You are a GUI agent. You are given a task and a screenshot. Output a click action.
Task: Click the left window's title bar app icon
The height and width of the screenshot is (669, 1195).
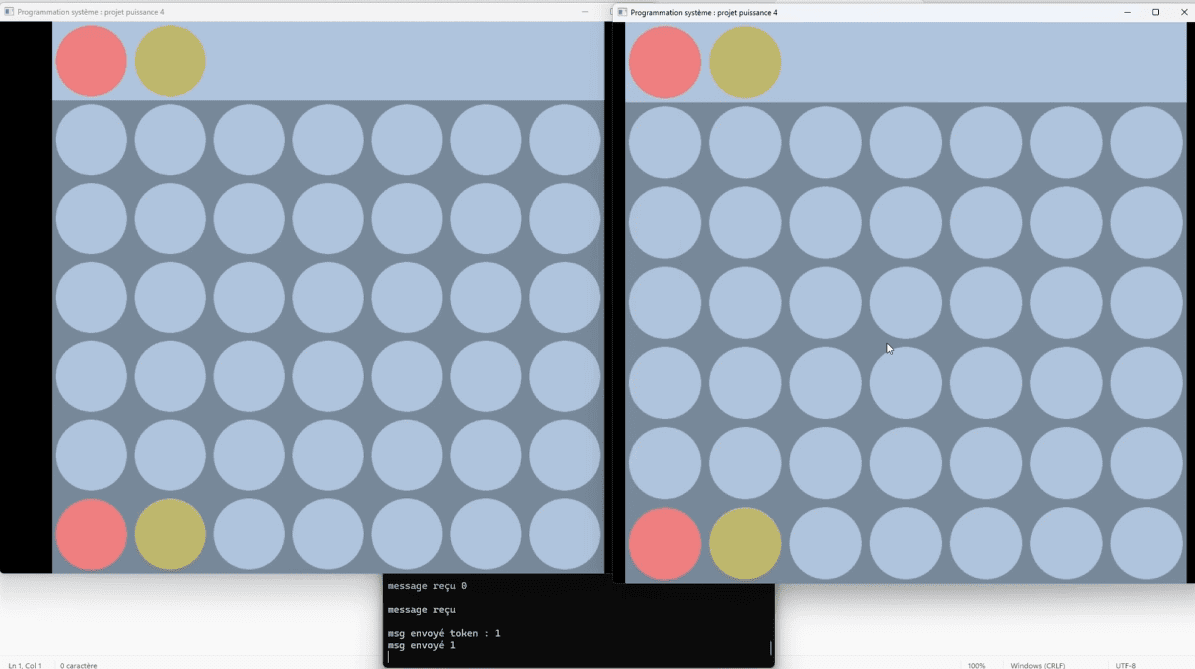click(9, 12)
